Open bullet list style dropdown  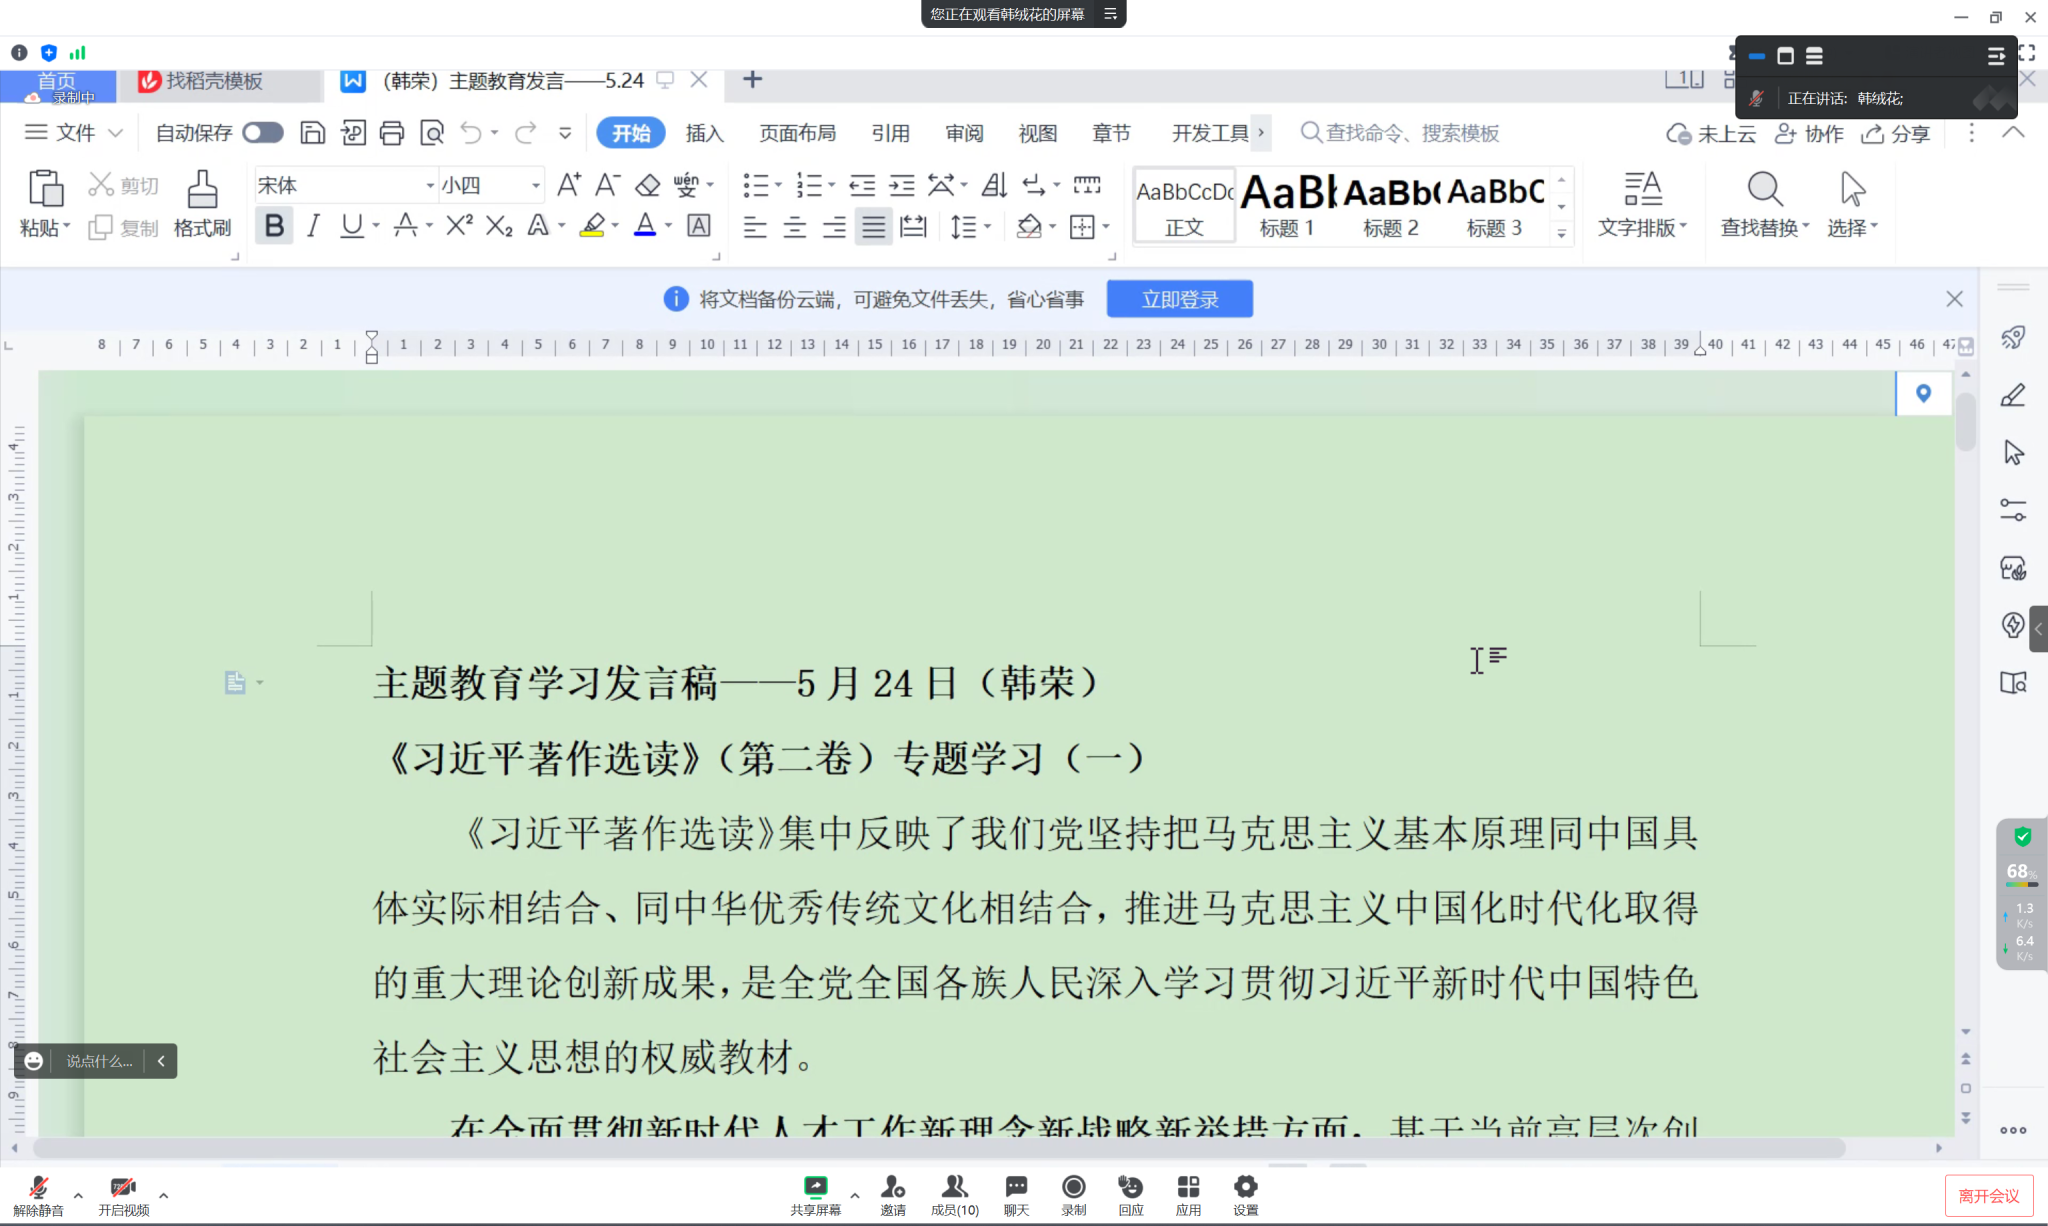click(x=778, y=185)
